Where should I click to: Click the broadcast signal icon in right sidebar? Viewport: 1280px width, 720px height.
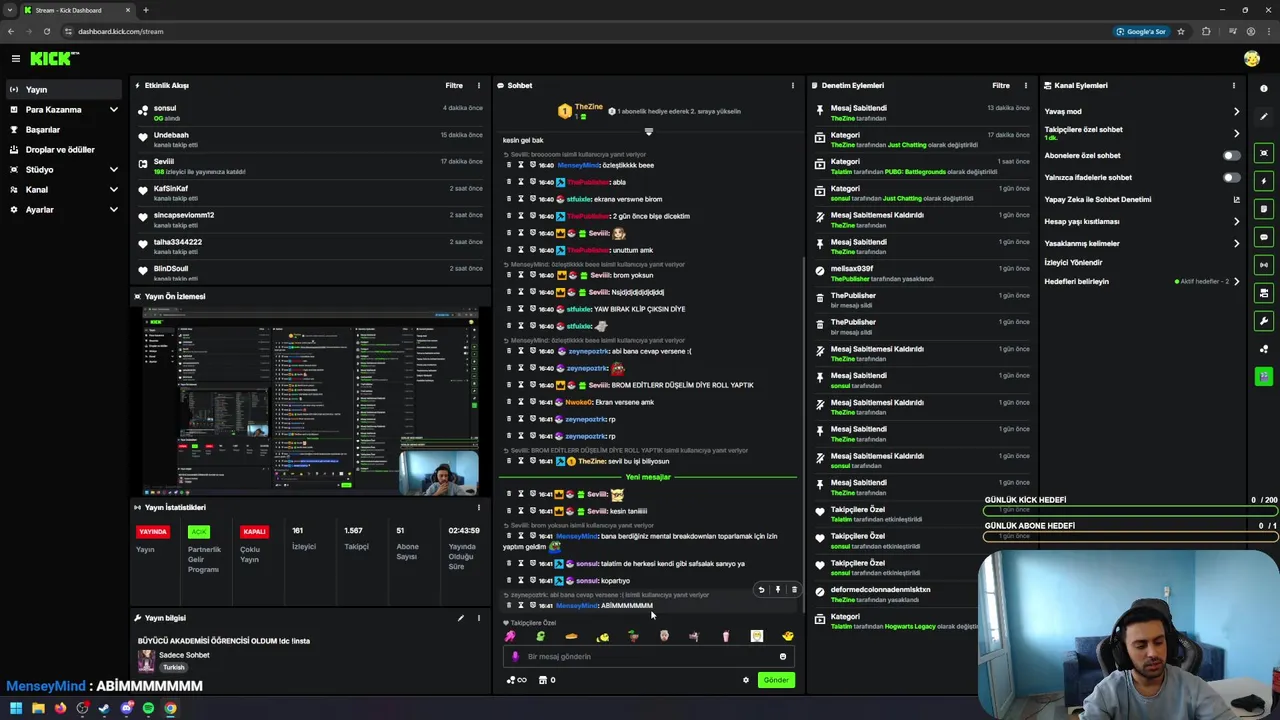(1264, 265)
